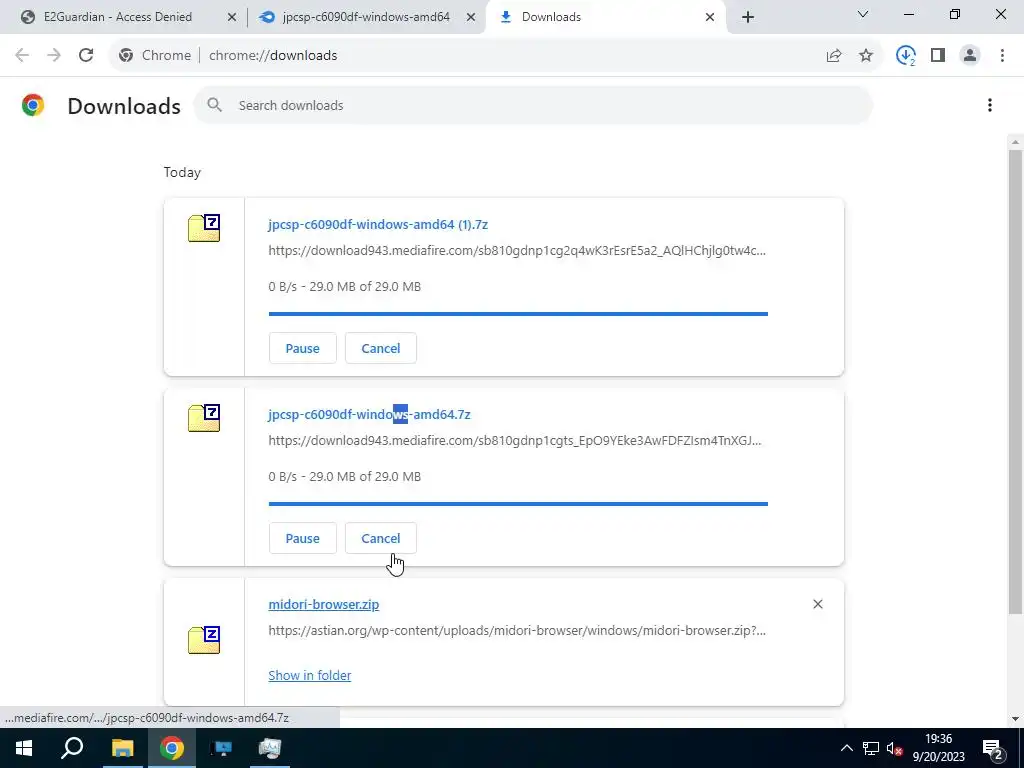Open the notification center icon
Viewport: 1024px width, 768px height.
tap(992, 748)
